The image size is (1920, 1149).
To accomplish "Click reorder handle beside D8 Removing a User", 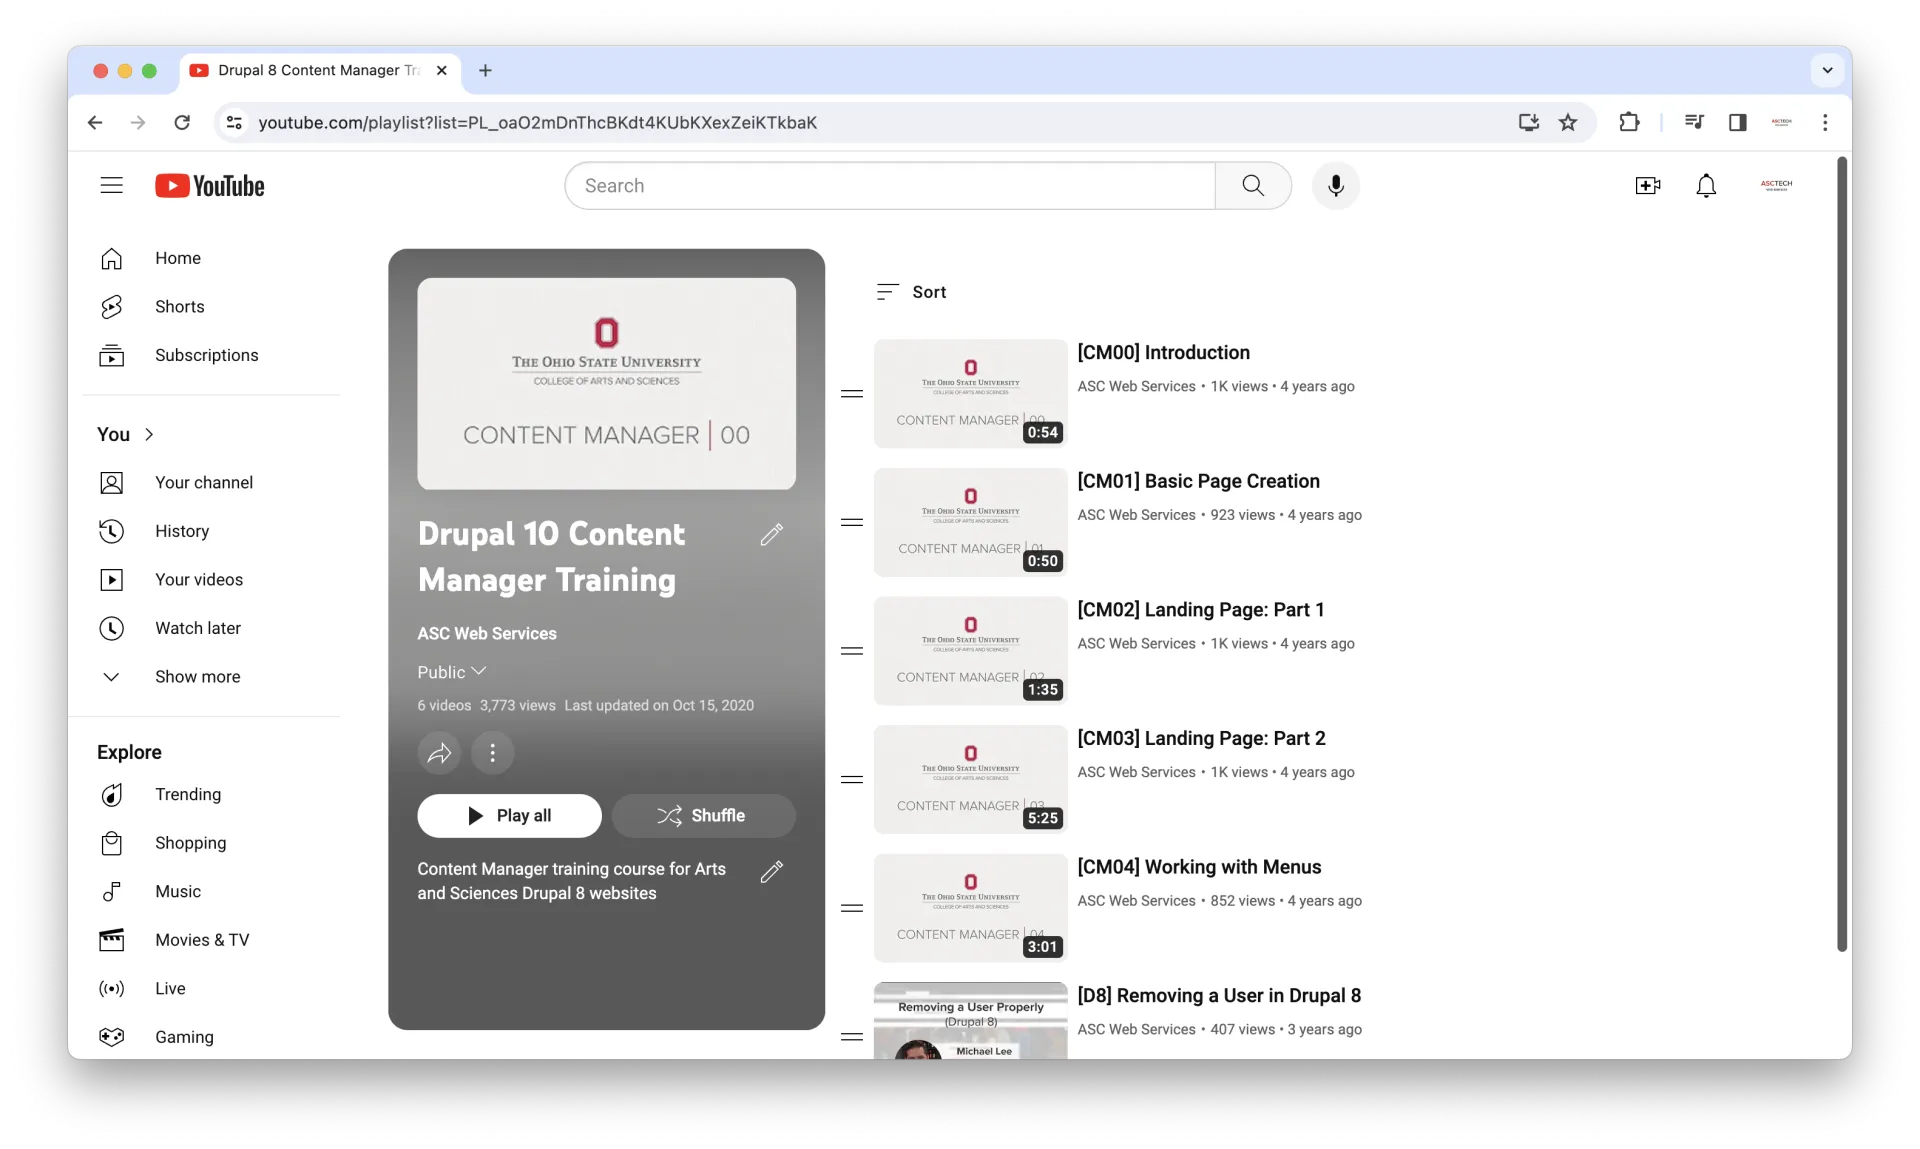I will (852, 1037).
